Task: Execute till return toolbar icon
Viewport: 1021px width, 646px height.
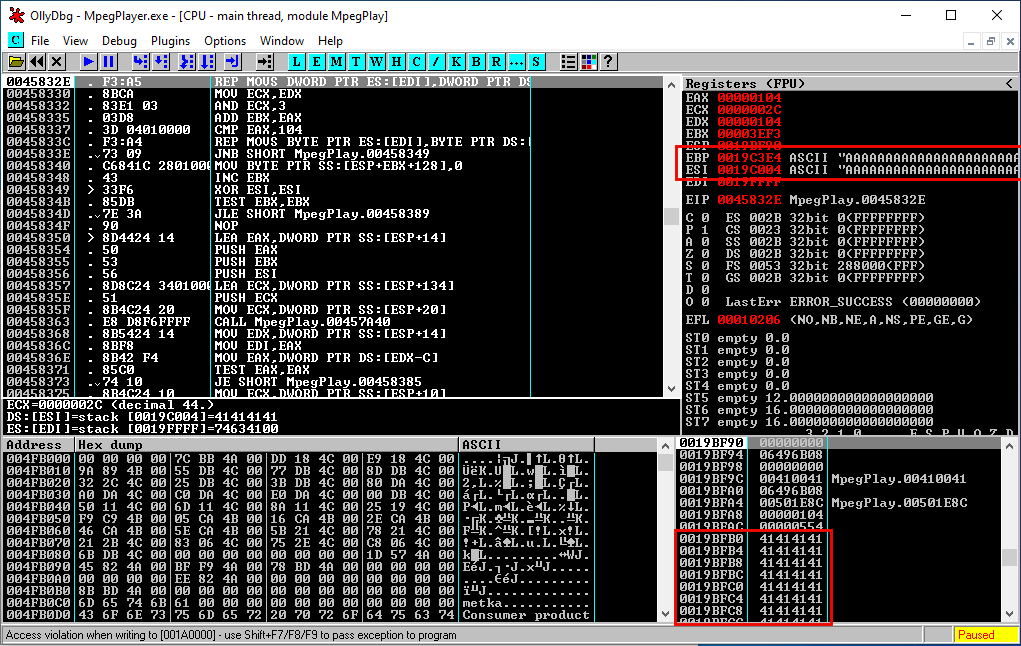Action: tap(232, 62)
